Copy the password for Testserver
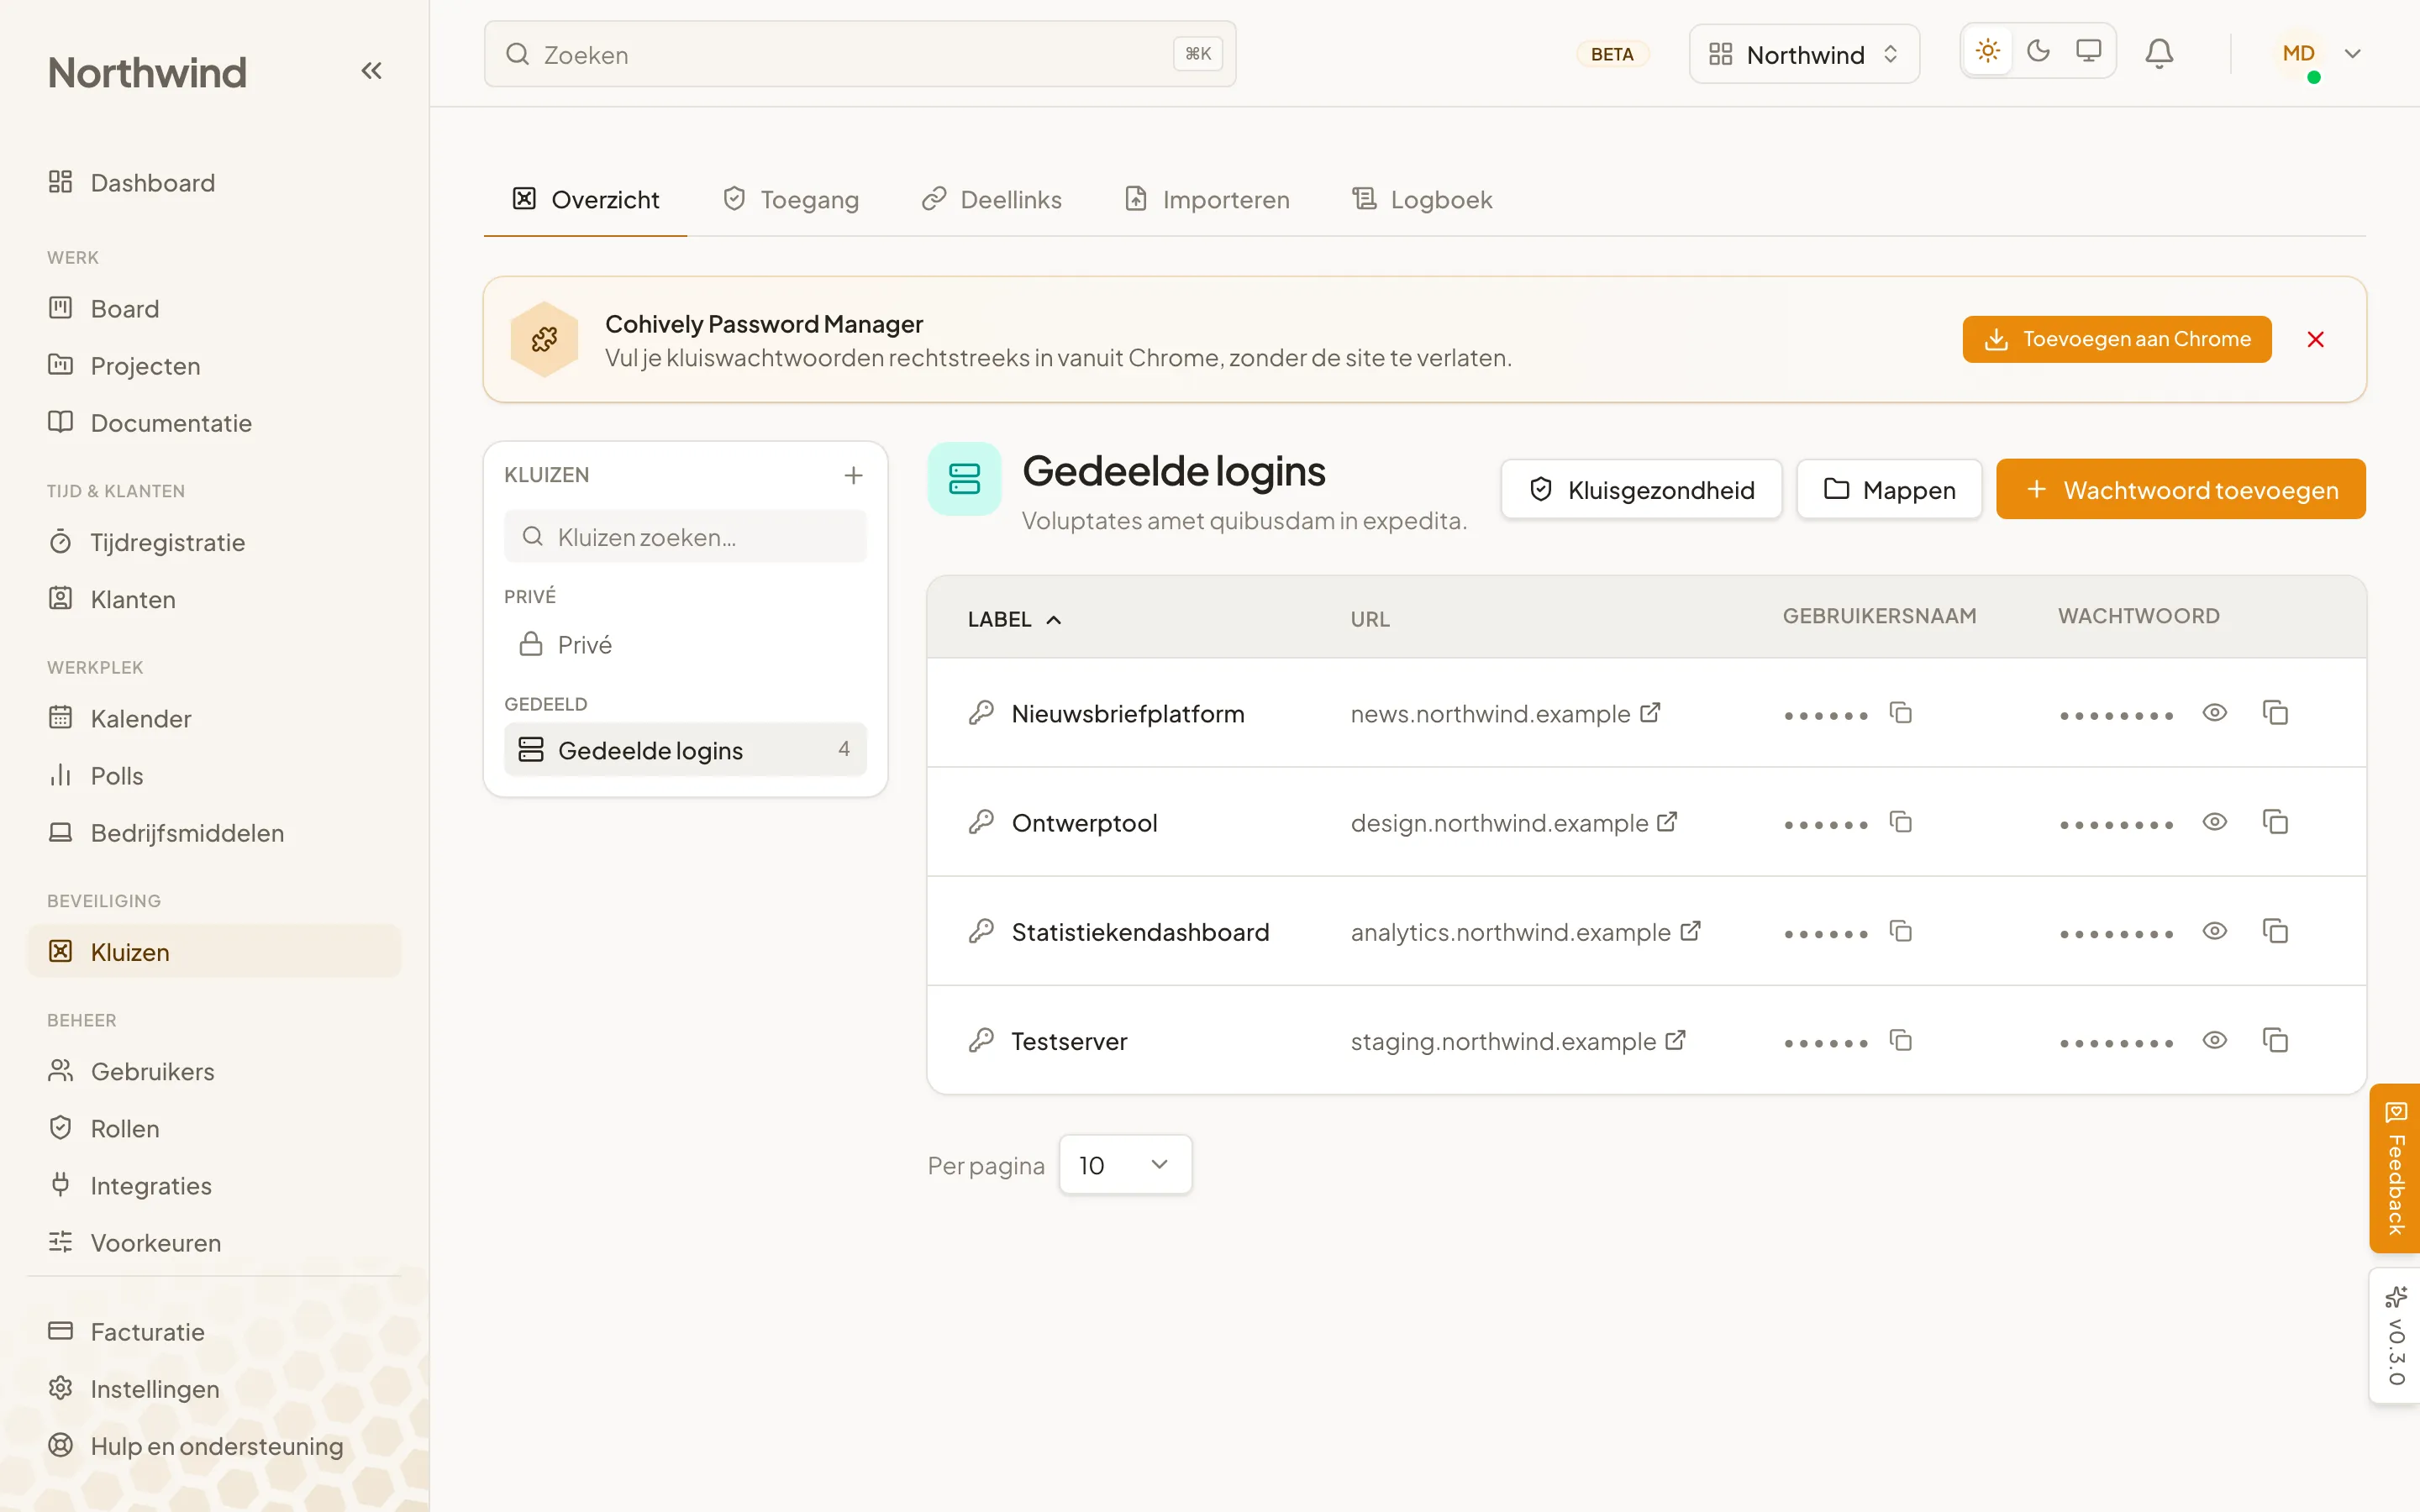Image resolution: width=2420 pixels, height=1512 pixels. (x=2275, y=1040)
